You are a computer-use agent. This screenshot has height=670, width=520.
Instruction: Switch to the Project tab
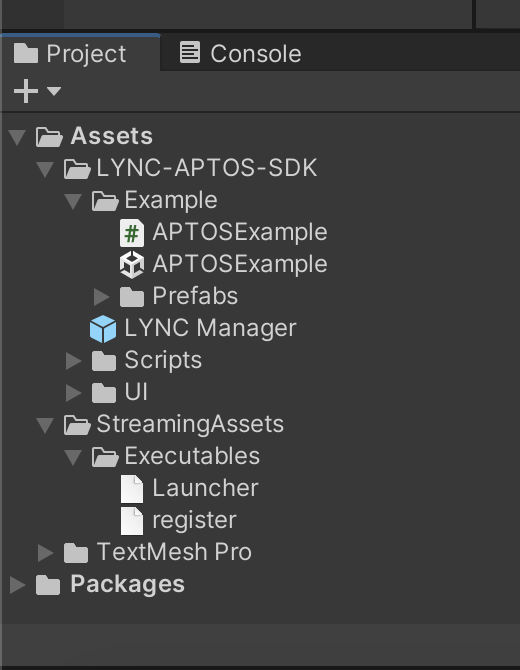pyautogui.click(x=70, y=53)
